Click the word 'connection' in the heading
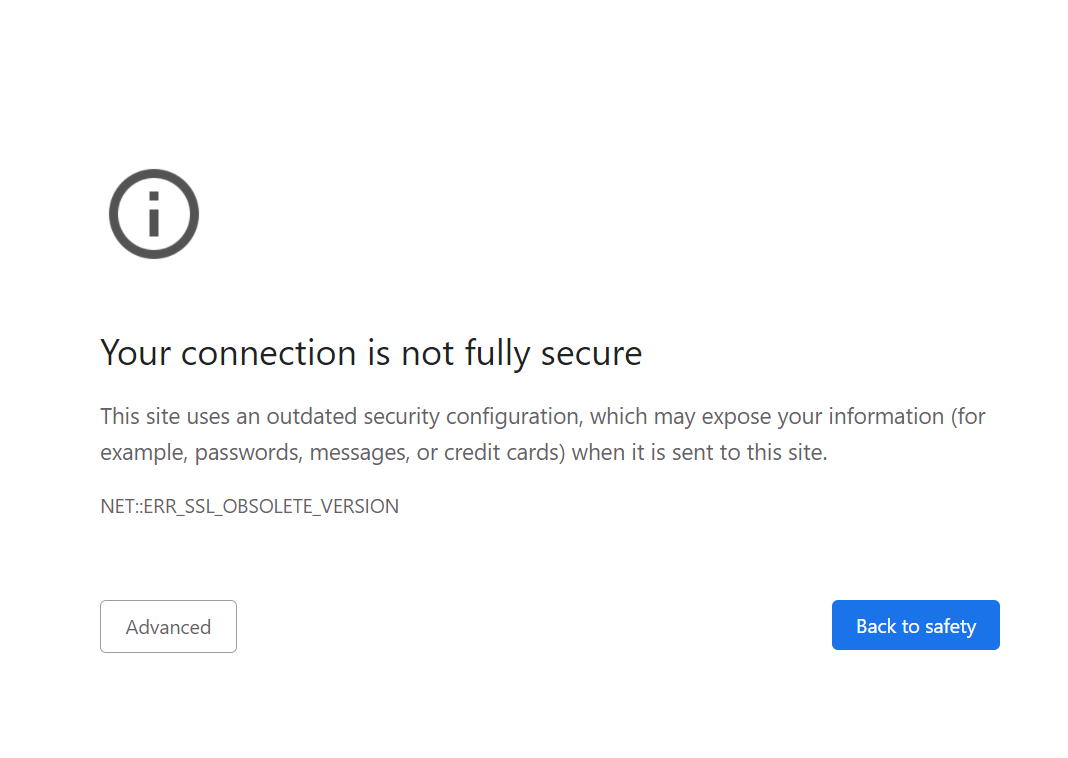Image resolution: width=1068 pixels, height=758 pixels. 268,353
